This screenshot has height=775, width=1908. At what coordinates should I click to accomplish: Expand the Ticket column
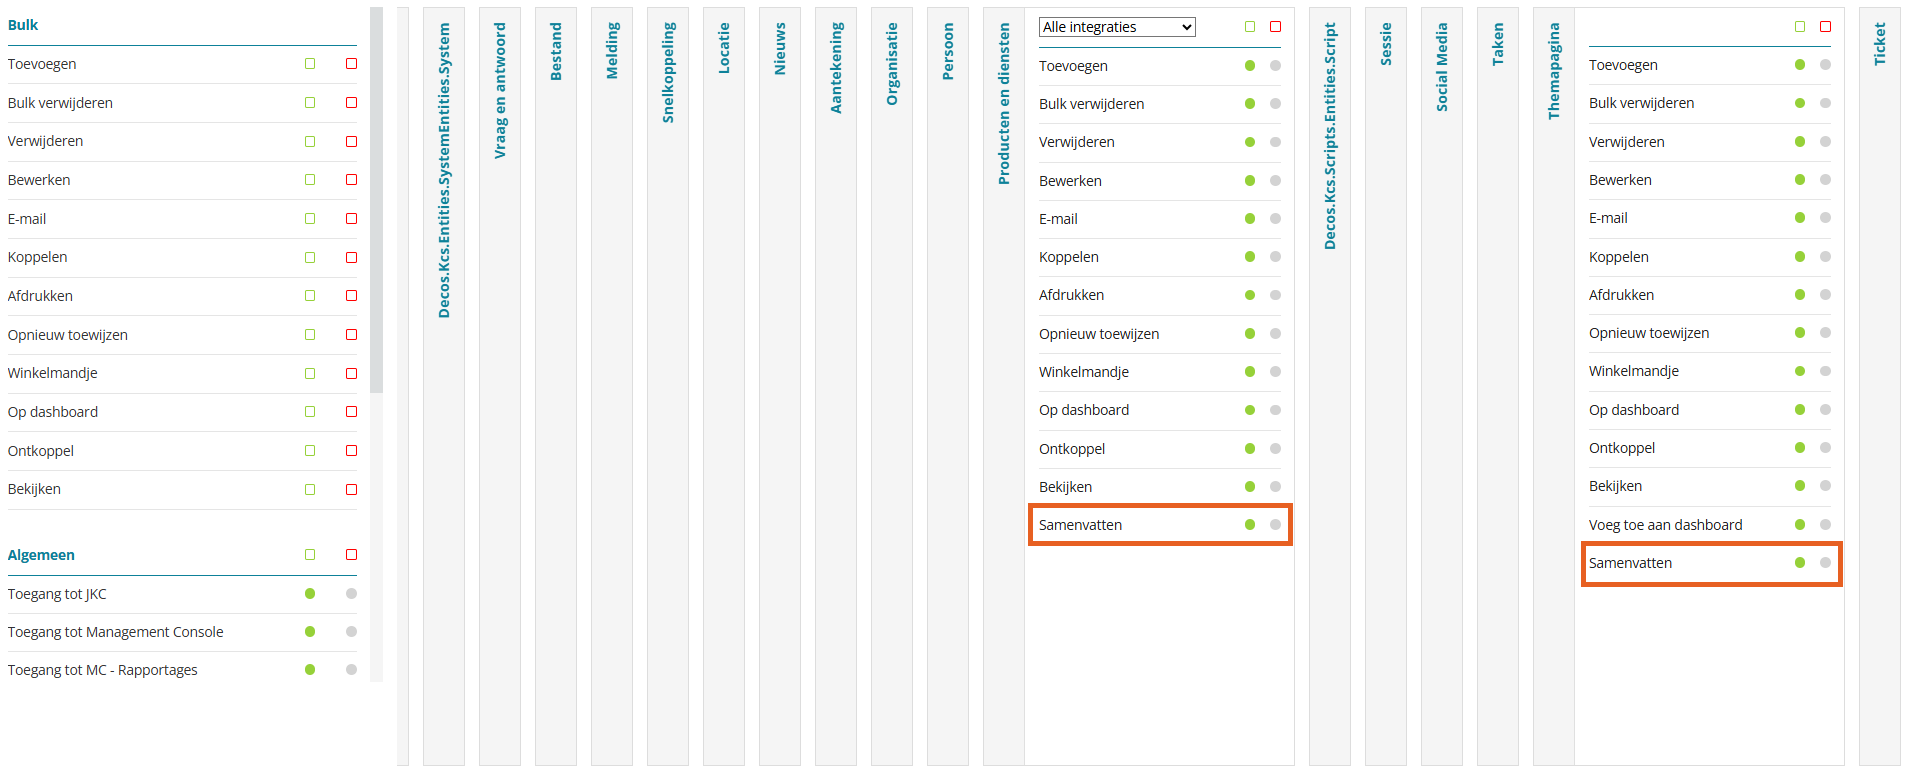[x=1879, y=45]
